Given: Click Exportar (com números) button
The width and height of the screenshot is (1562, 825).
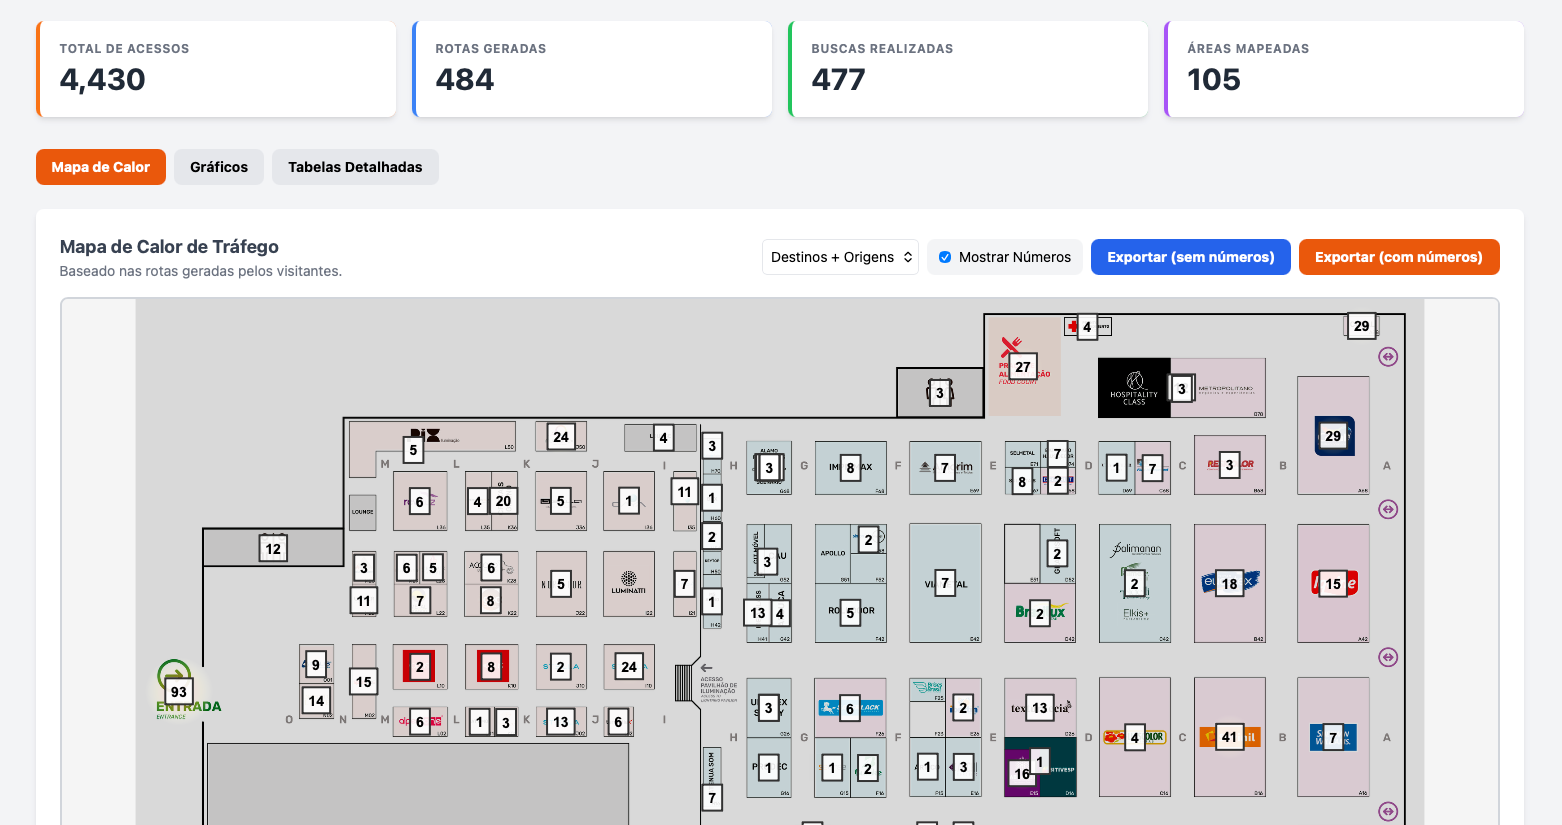Looking at the screenshot, I should click(x=1398, y=257).
